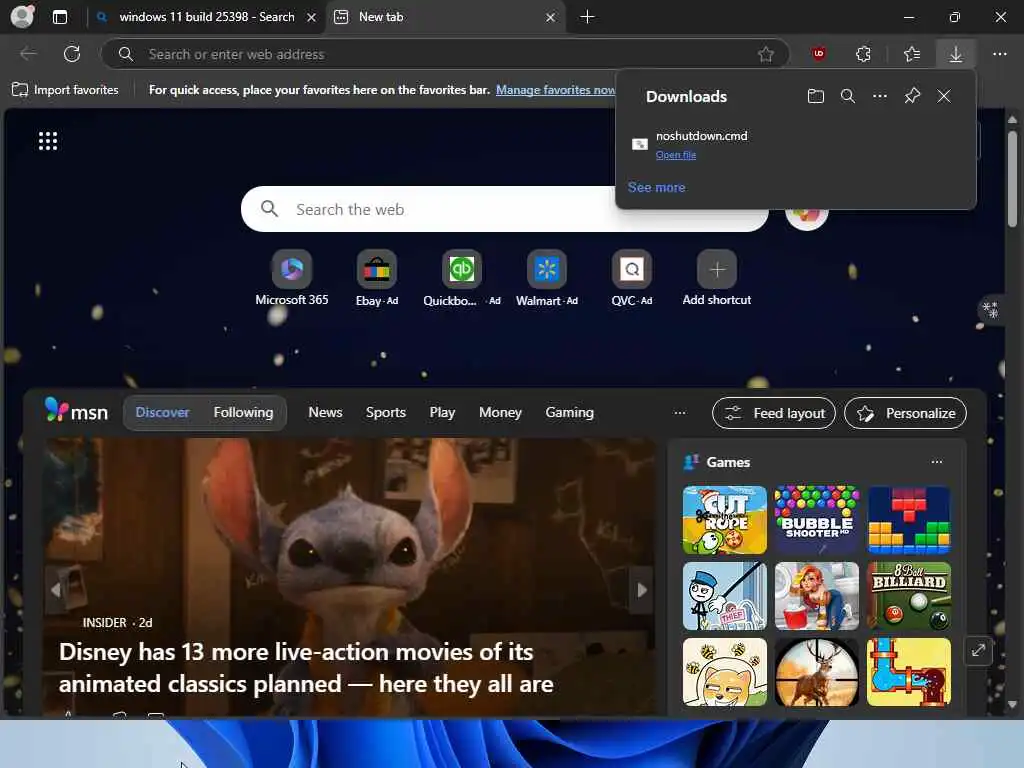
Task: Click the Personalize button
Action: [x=905, y=413]
